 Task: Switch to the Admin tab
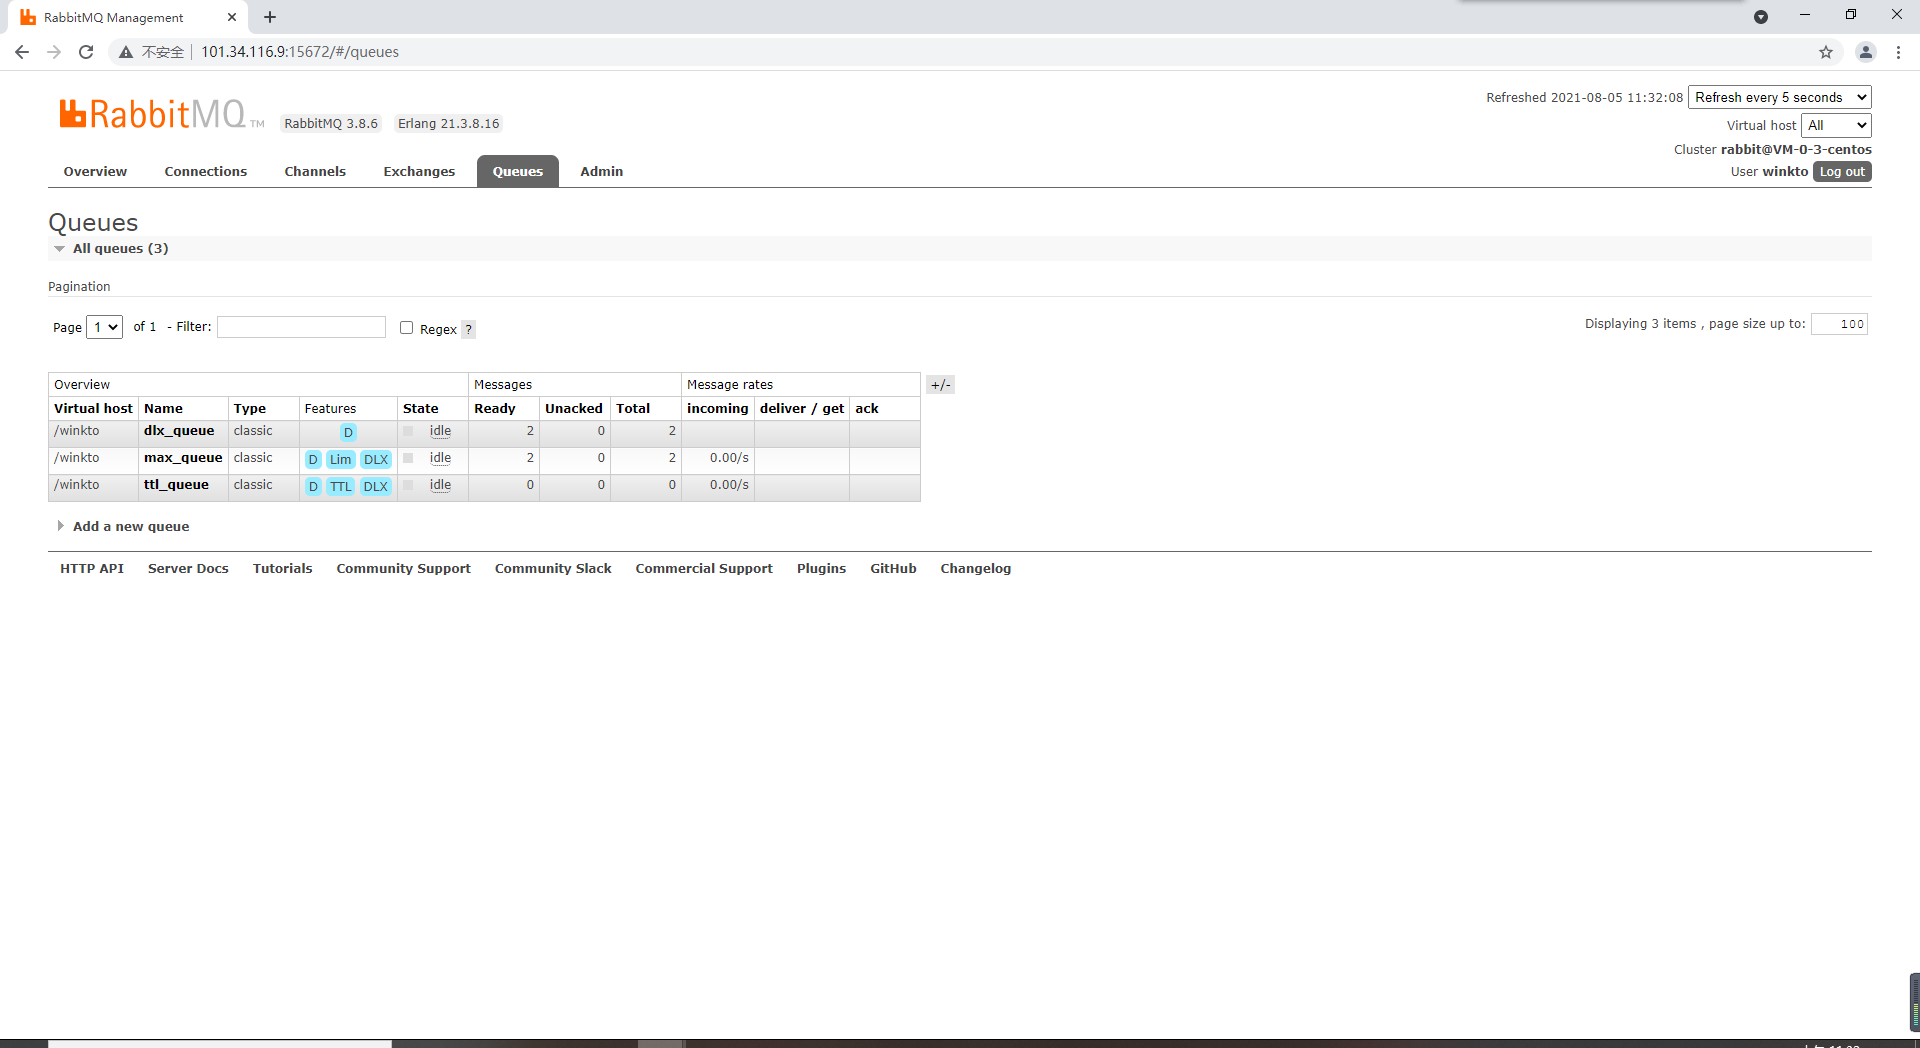(x=602, y=171)
